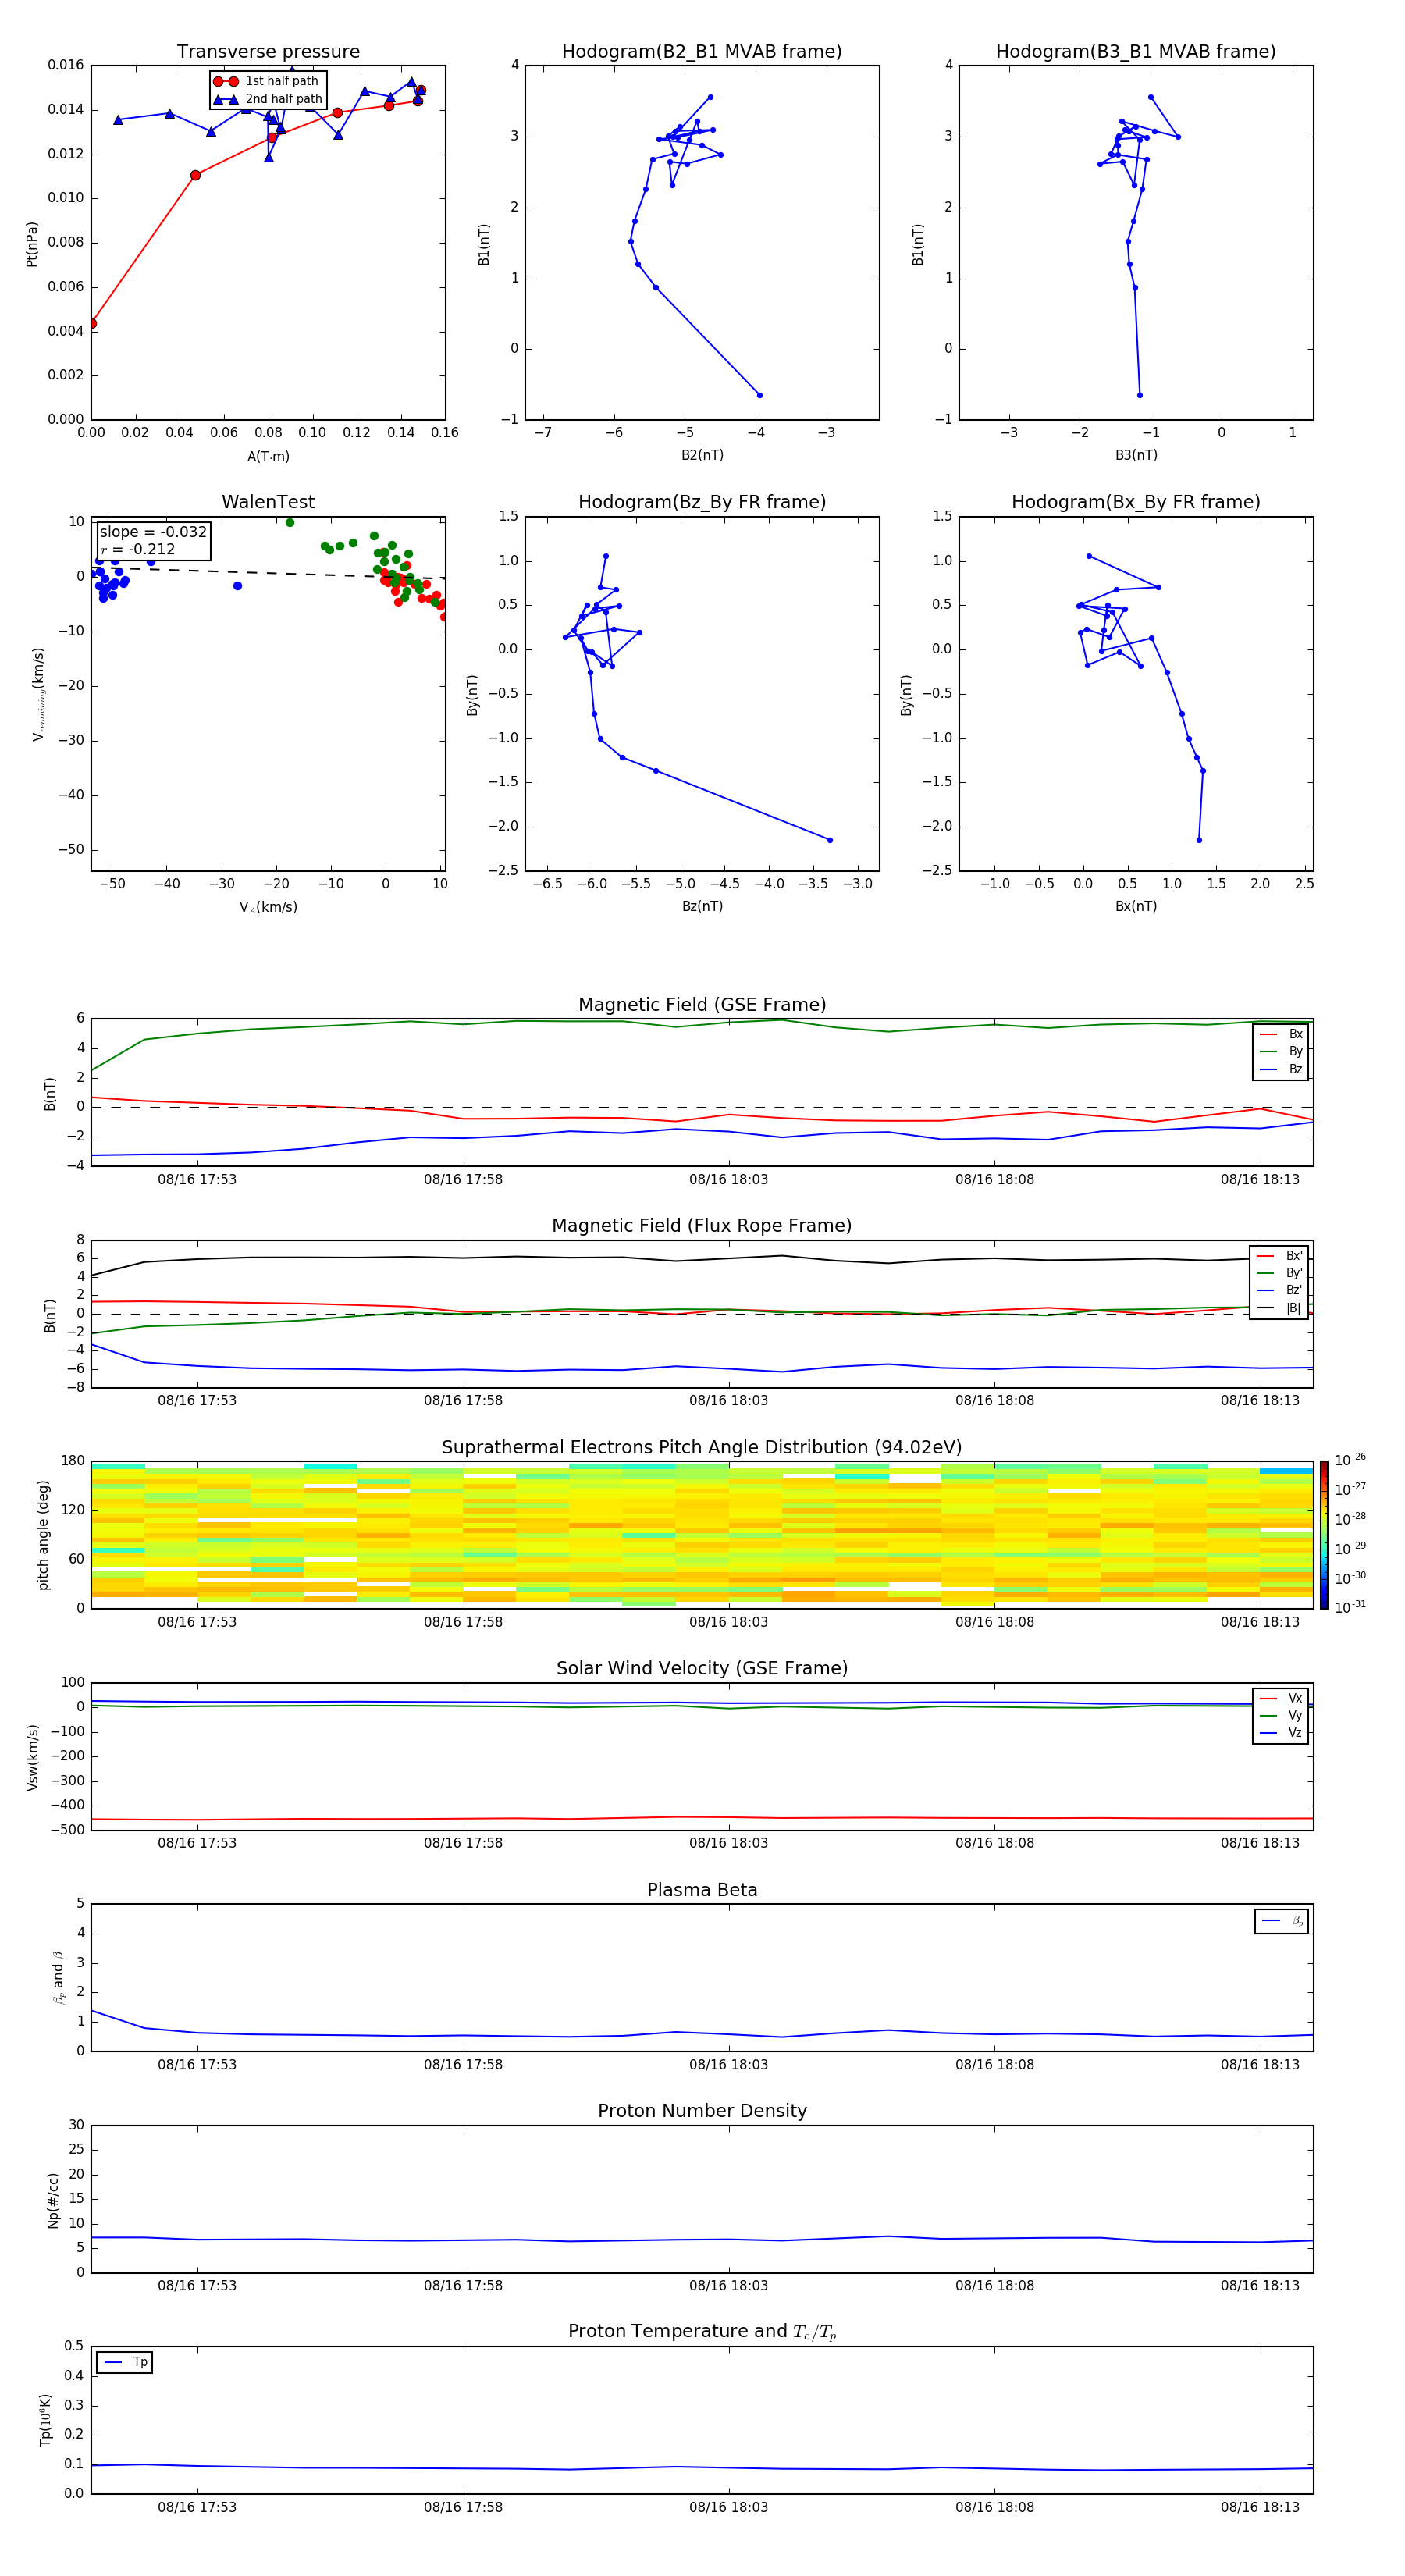
Task: Click the 'r = -0.212' annotation
Action: tap(138, 549)
